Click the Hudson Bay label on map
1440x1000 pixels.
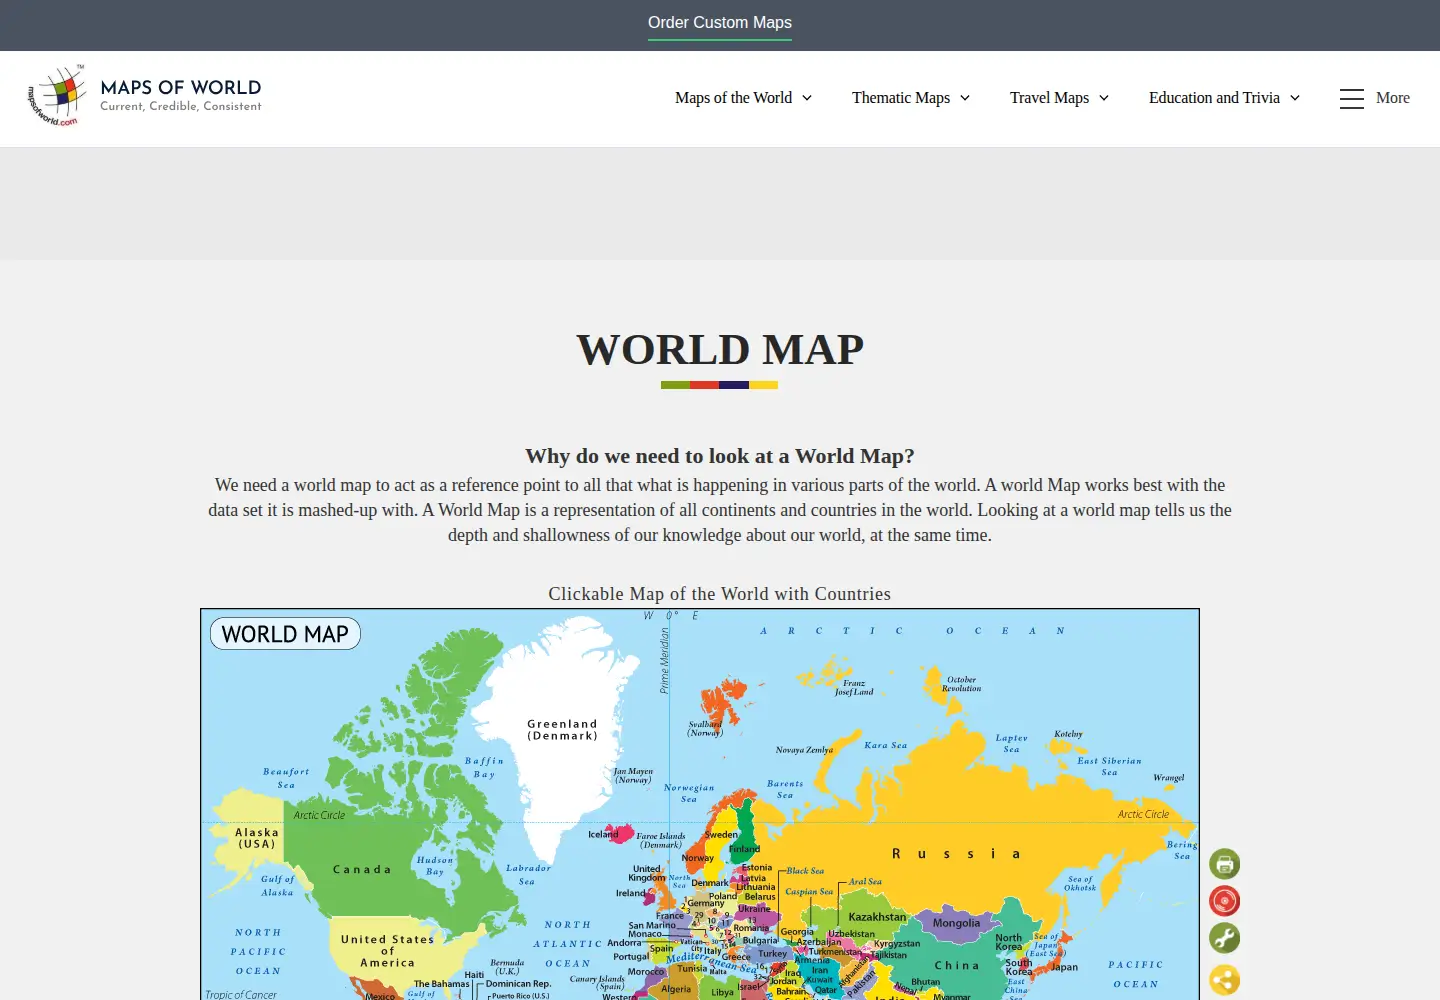point(434,866)
